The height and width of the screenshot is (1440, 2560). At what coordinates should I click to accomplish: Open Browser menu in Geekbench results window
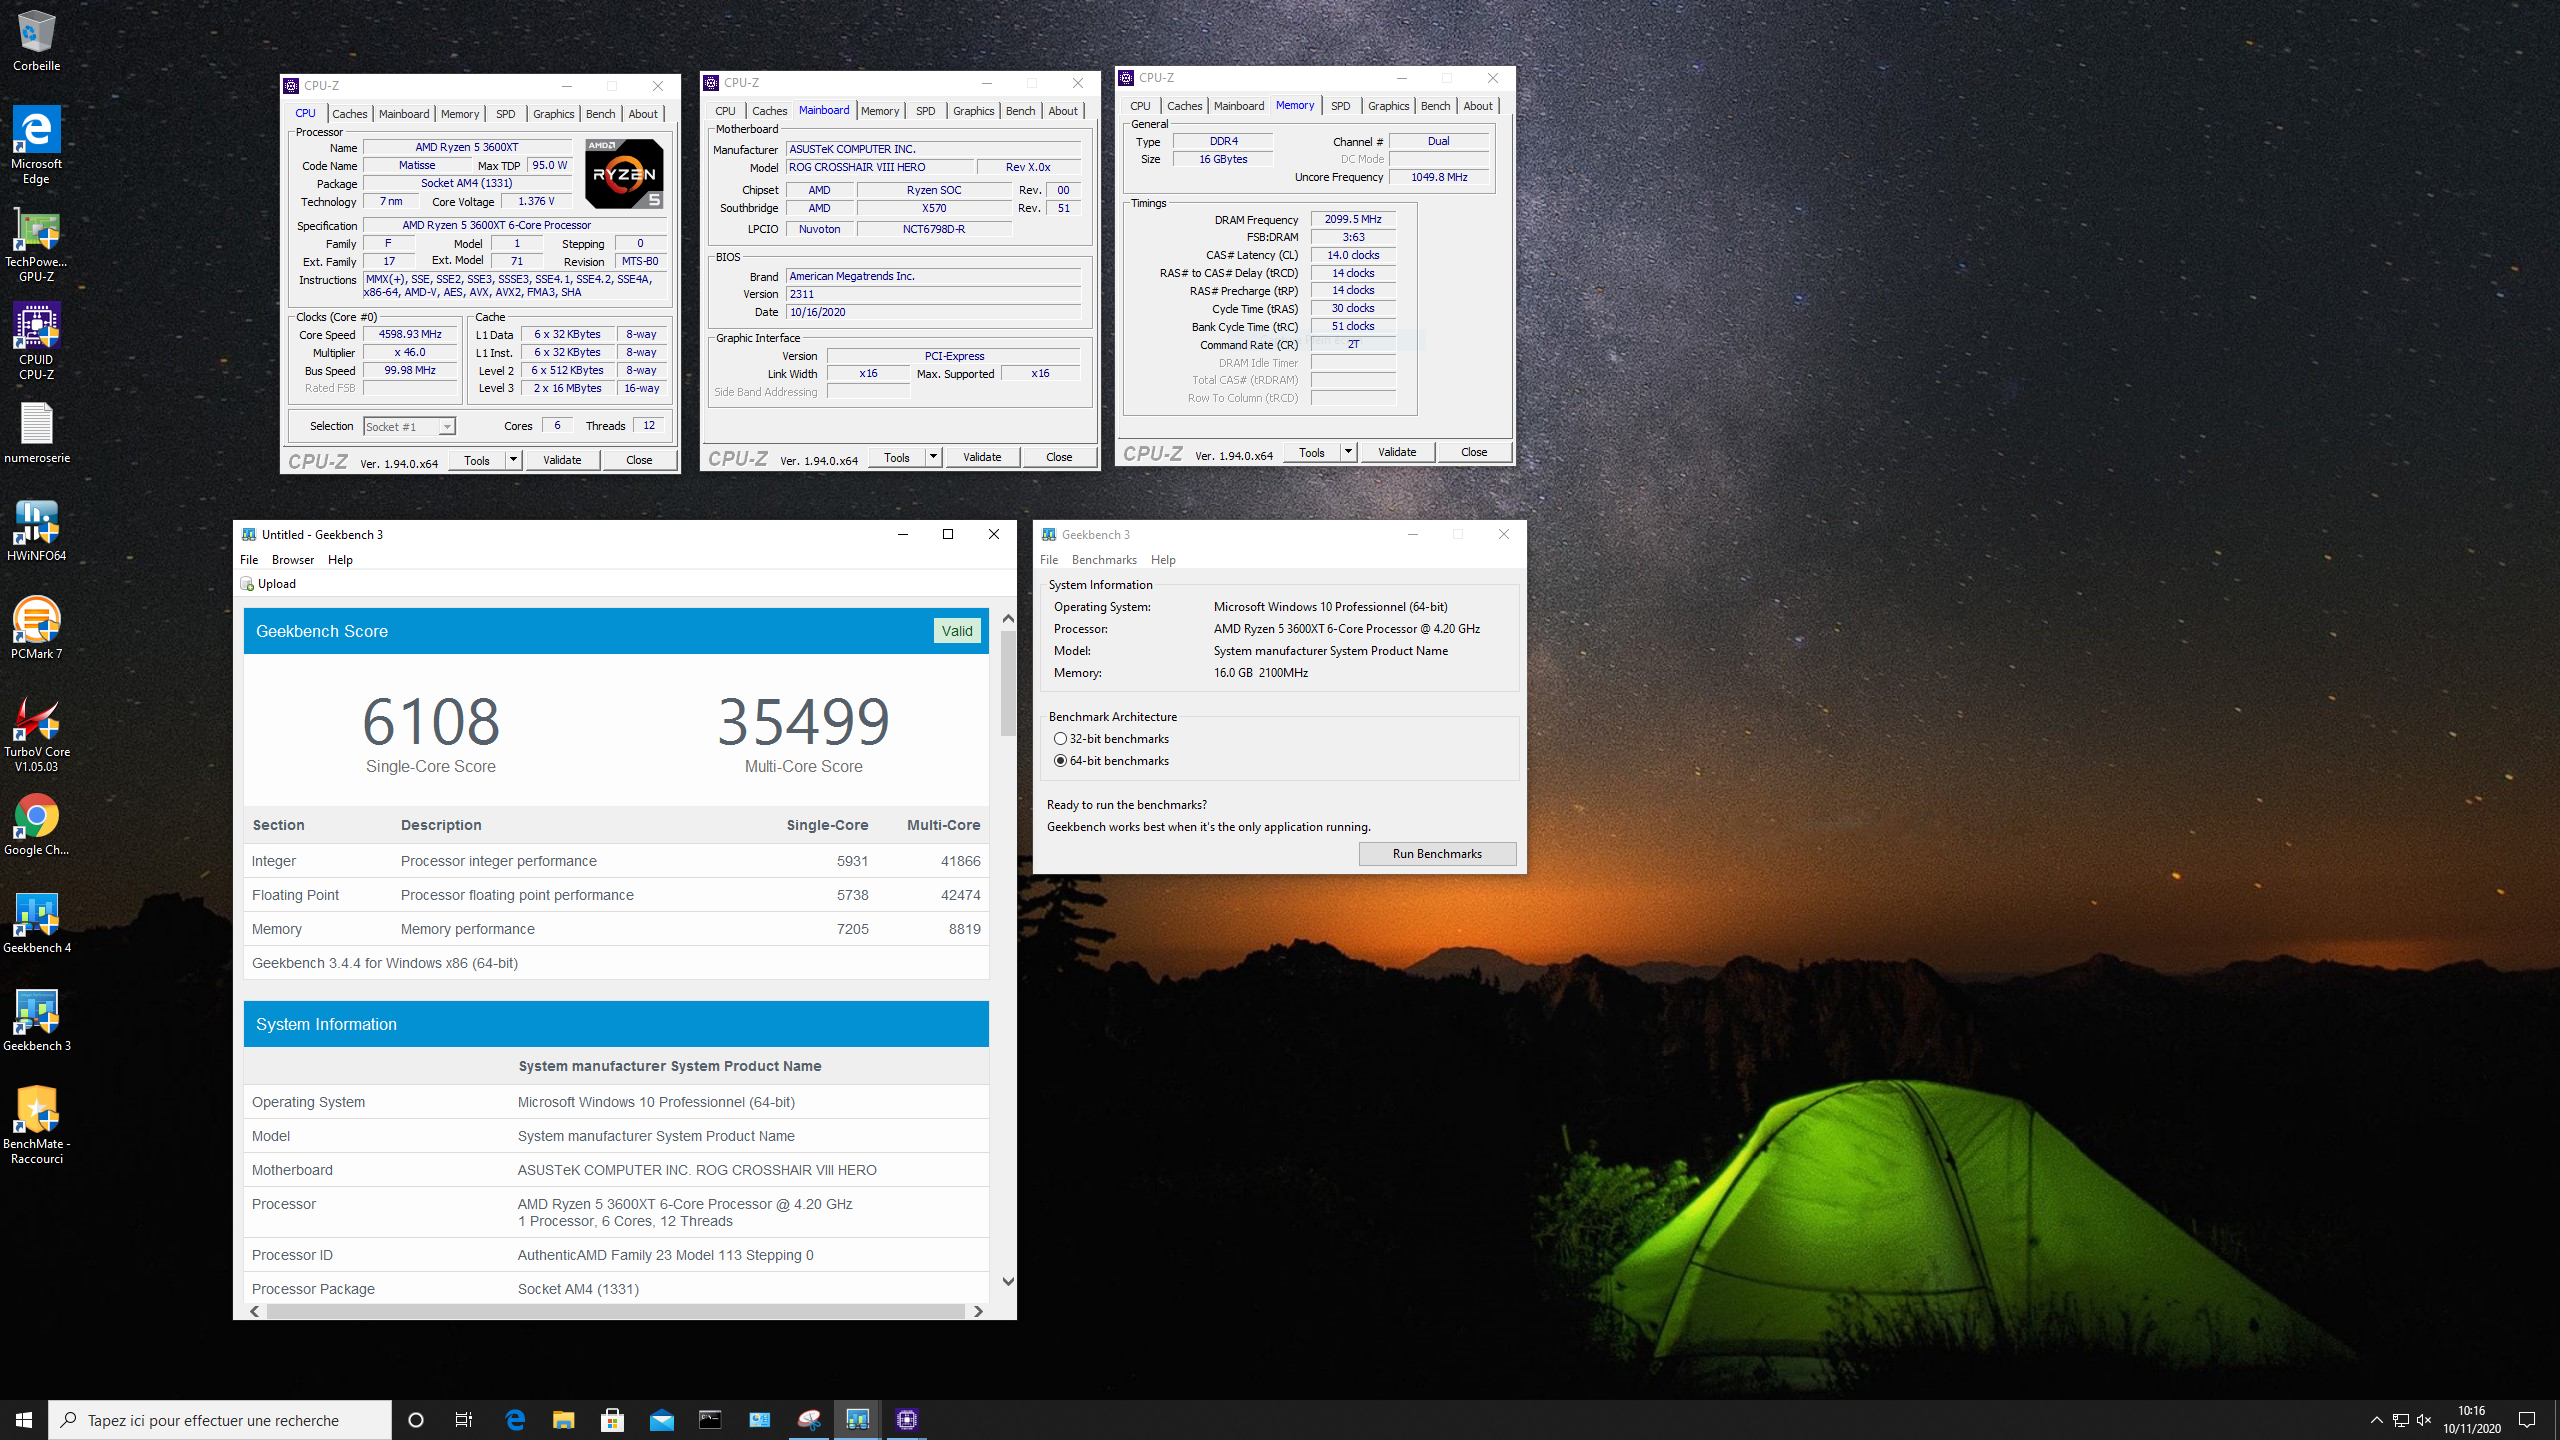point(293,560)
